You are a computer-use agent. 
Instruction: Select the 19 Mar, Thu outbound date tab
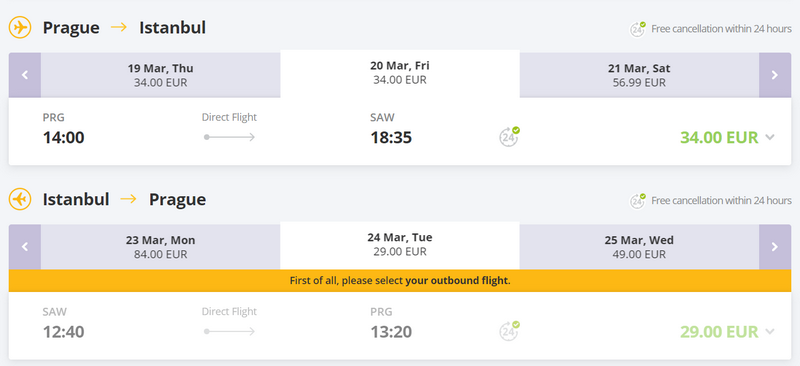161,75
